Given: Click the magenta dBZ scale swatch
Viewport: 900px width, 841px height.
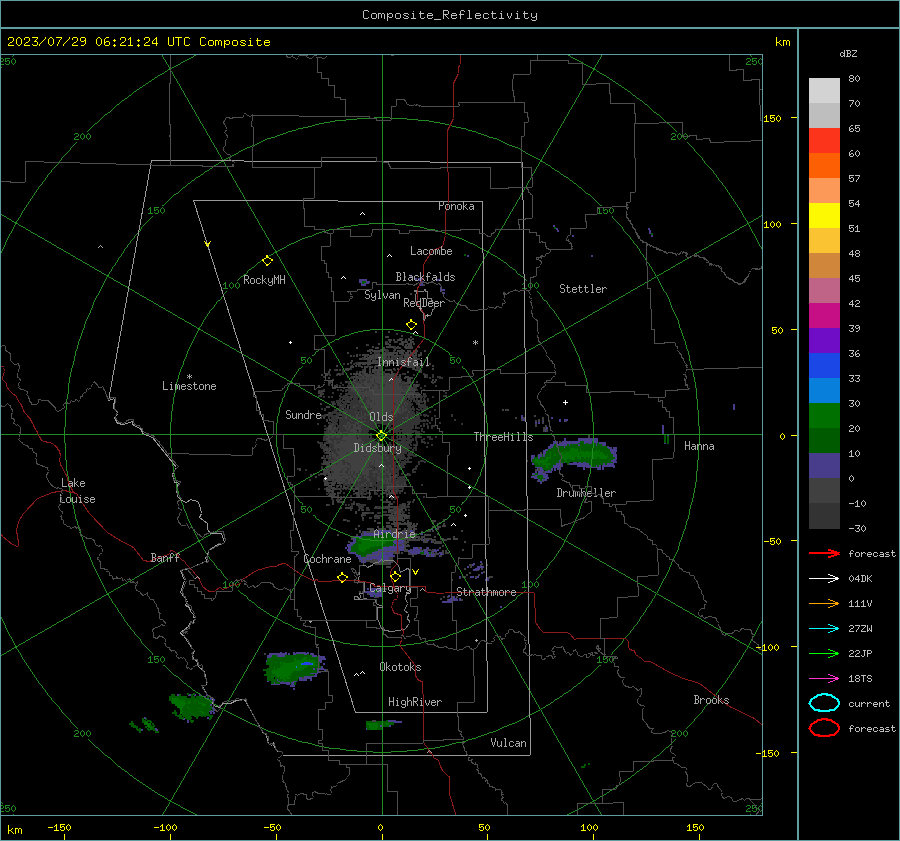Looking at the screenshot, I should click(x=824, y=315).
